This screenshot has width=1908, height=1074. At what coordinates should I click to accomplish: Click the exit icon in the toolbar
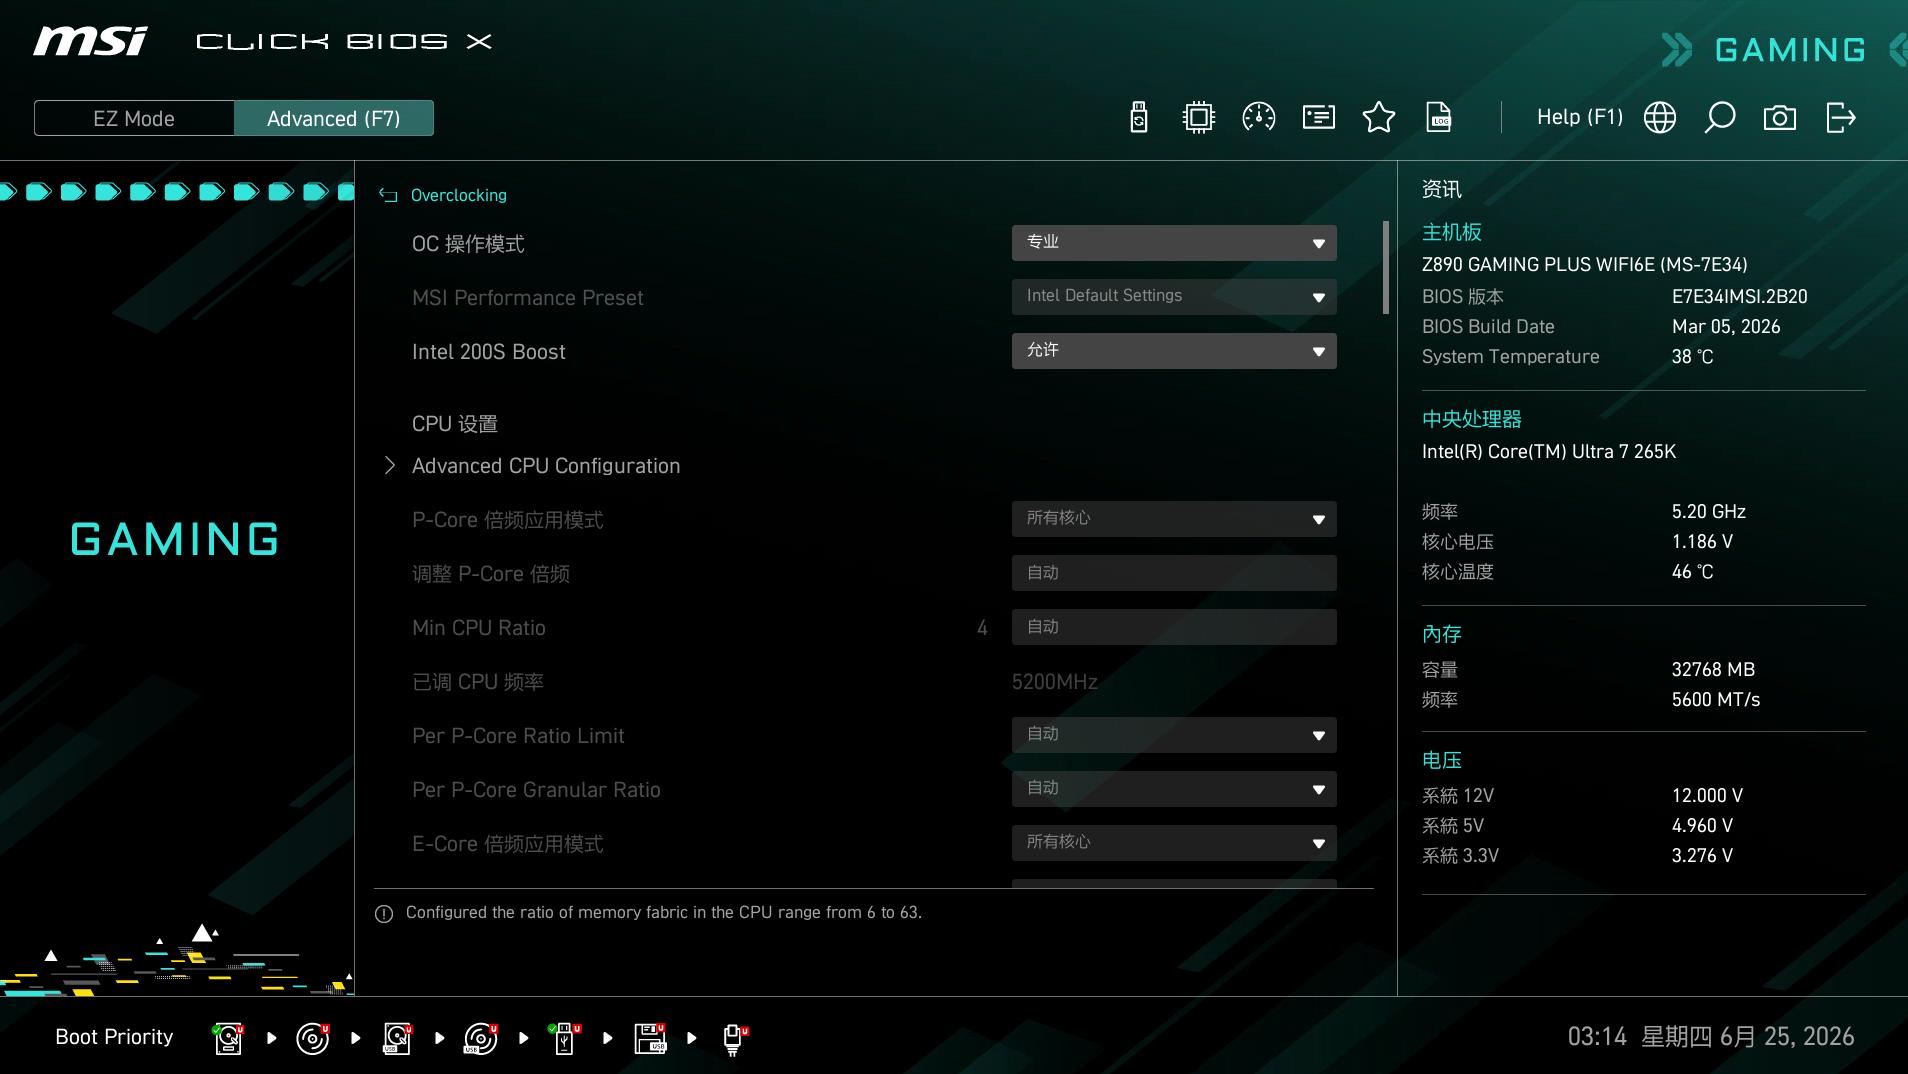click(x=1840, y=118)
